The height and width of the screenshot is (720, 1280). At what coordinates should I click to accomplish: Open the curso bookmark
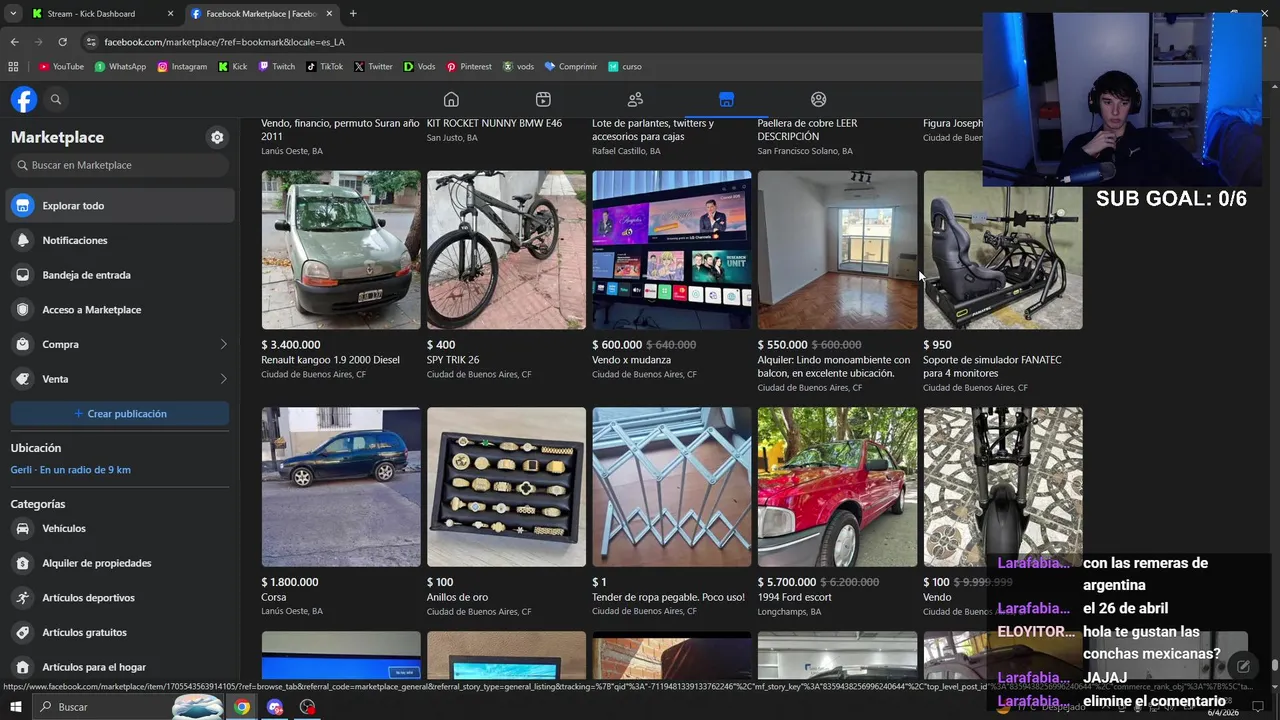625,67
